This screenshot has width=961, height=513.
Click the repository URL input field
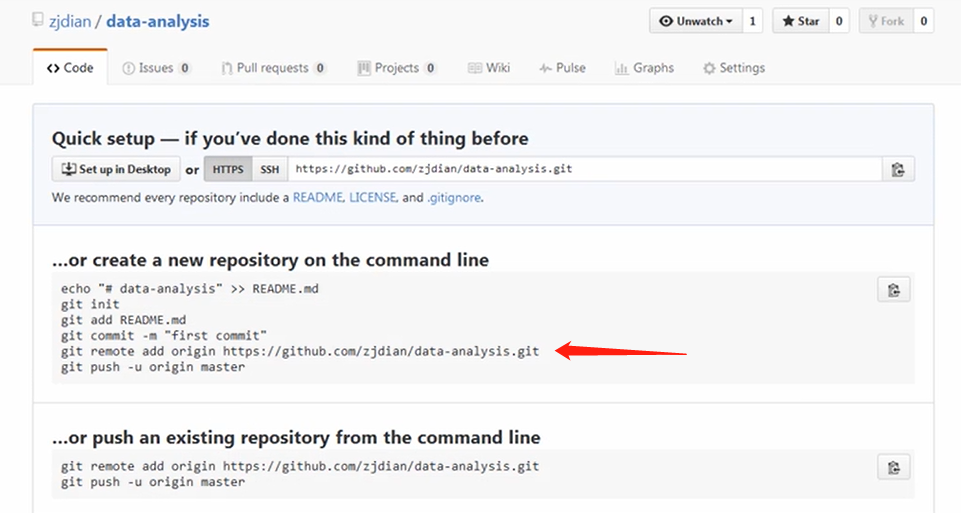(x=585, y=169)
